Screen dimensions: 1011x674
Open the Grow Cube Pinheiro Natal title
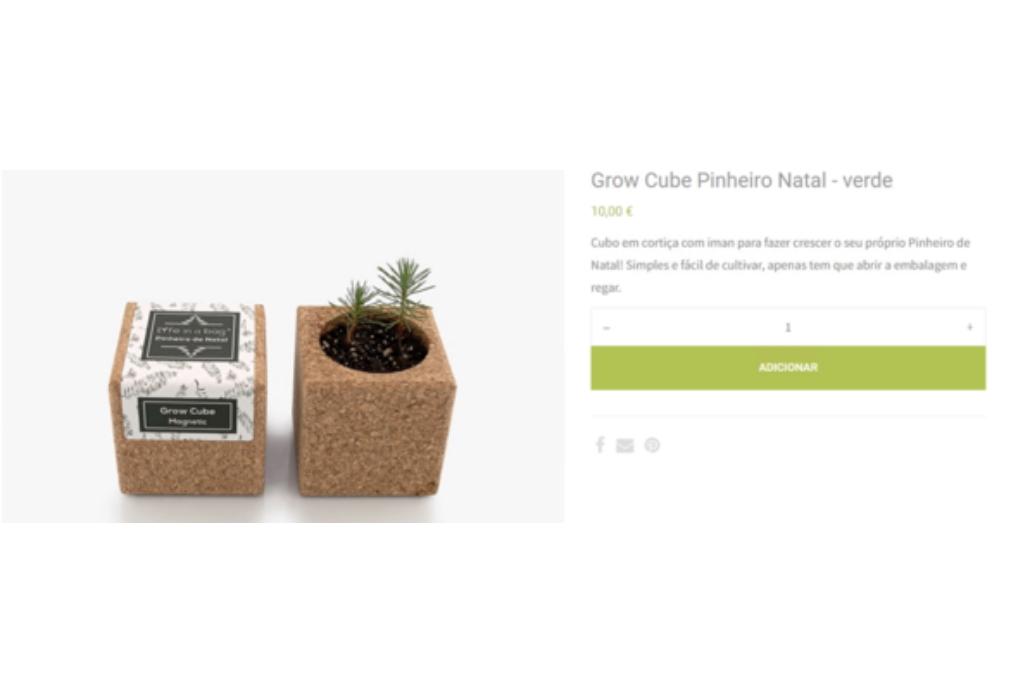click(741, 180)
